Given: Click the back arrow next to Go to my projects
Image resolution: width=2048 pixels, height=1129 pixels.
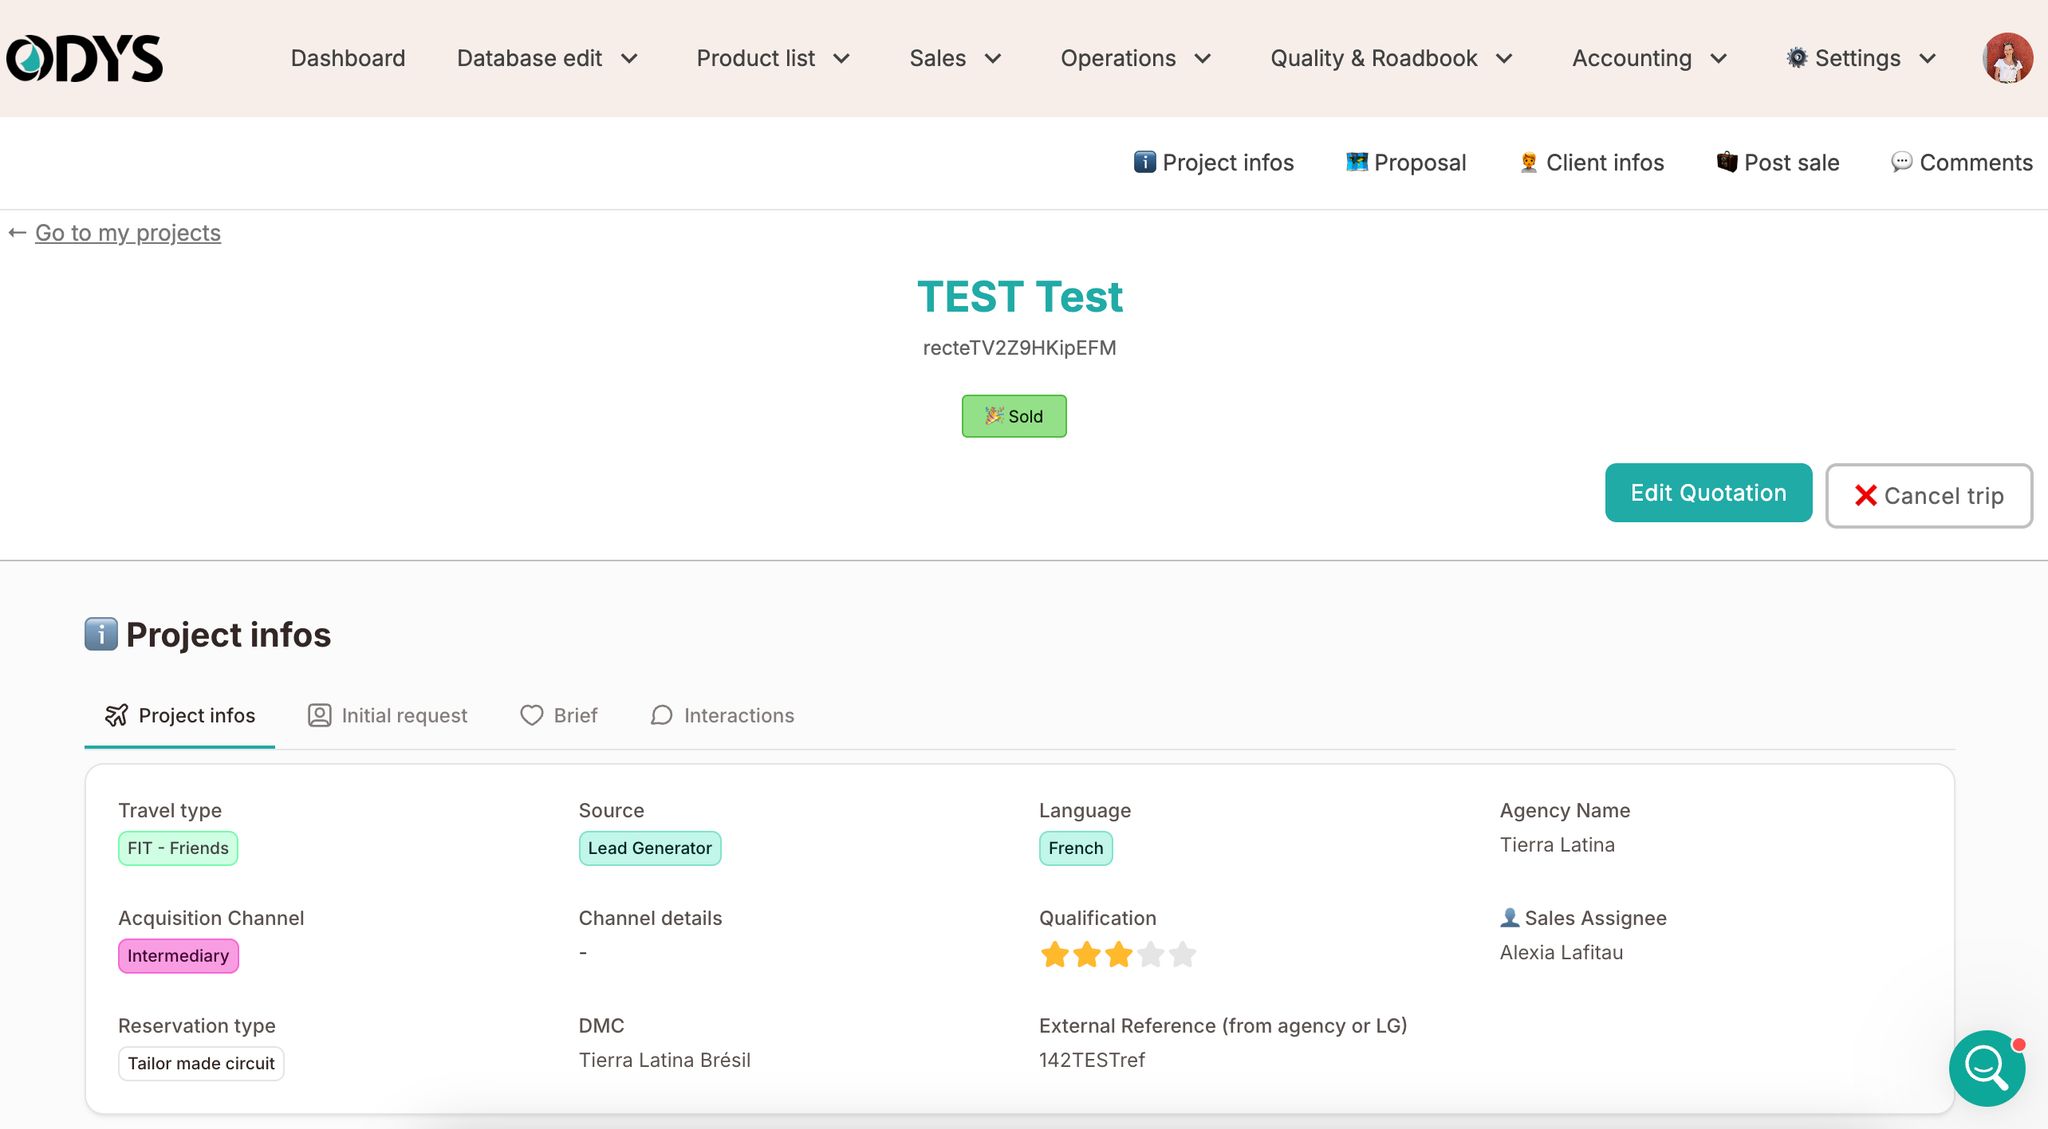Looking at the screenshot, I should pos(17,233).
